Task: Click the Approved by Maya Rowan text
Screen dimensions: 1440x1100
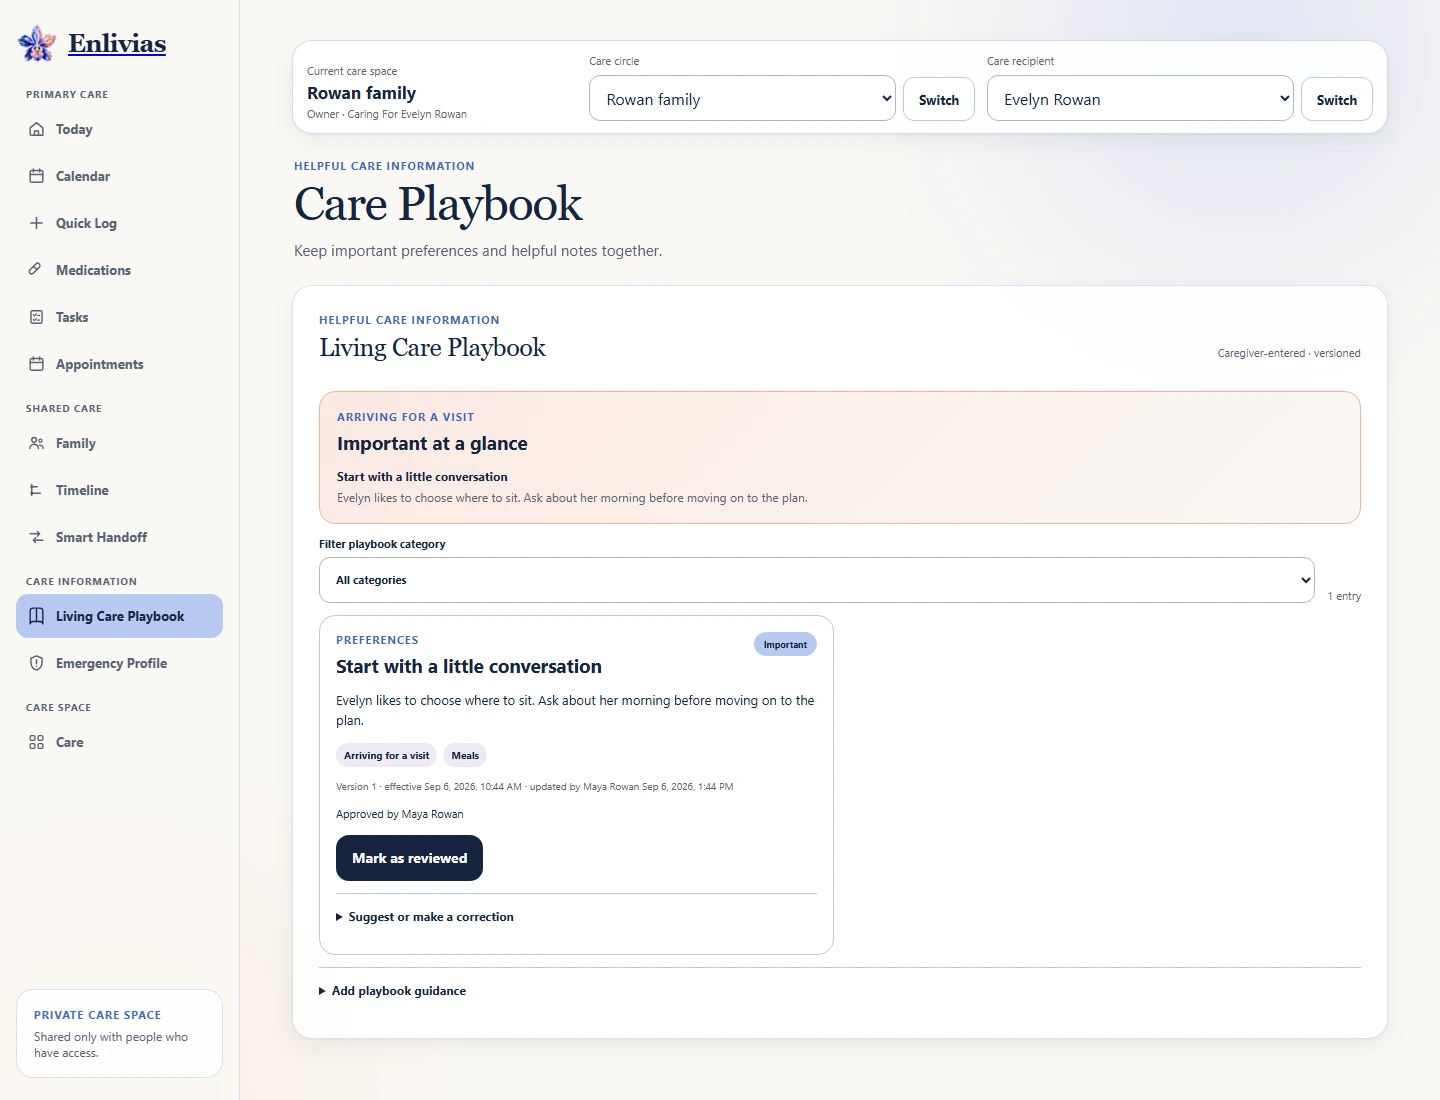Action: click(x=400, y=814)
